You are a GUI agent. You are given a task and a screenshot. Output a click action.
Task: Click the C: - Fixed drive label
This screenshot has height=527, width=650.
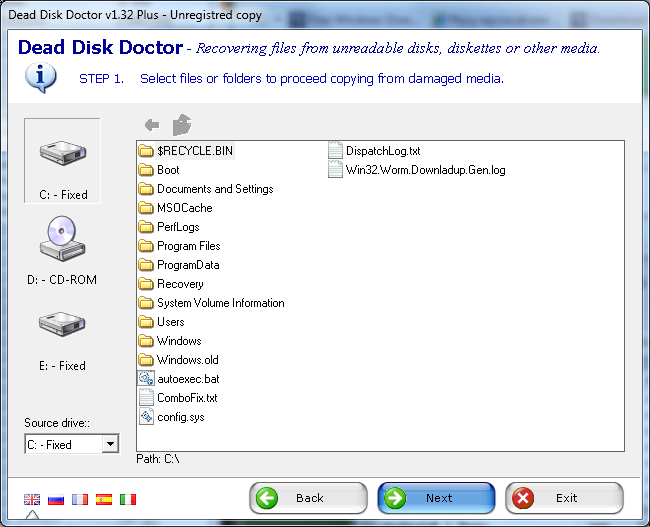(x=63, y=194)
